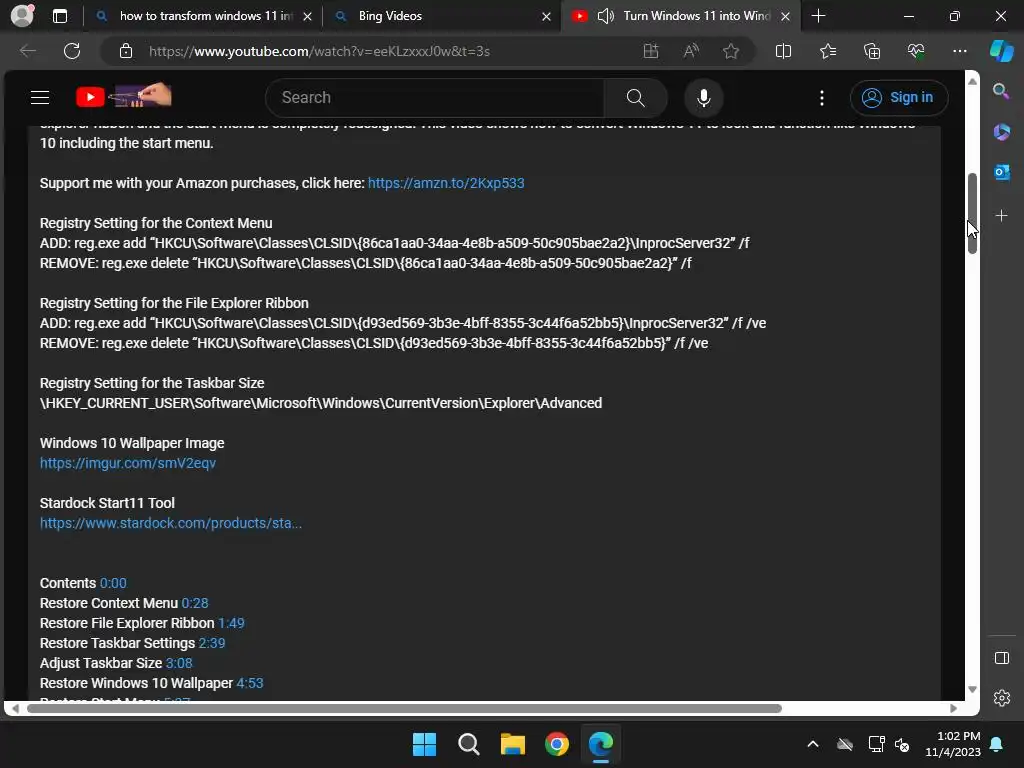Open the clock showing 1:02 PM

click(x=953, y=744)
